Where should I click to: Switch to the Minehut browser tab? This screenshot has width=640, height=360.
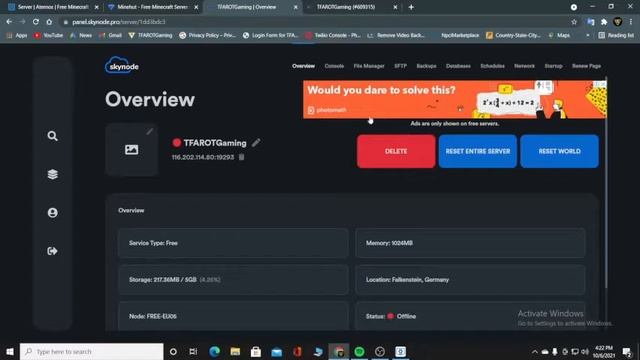[x=152, y=7]
